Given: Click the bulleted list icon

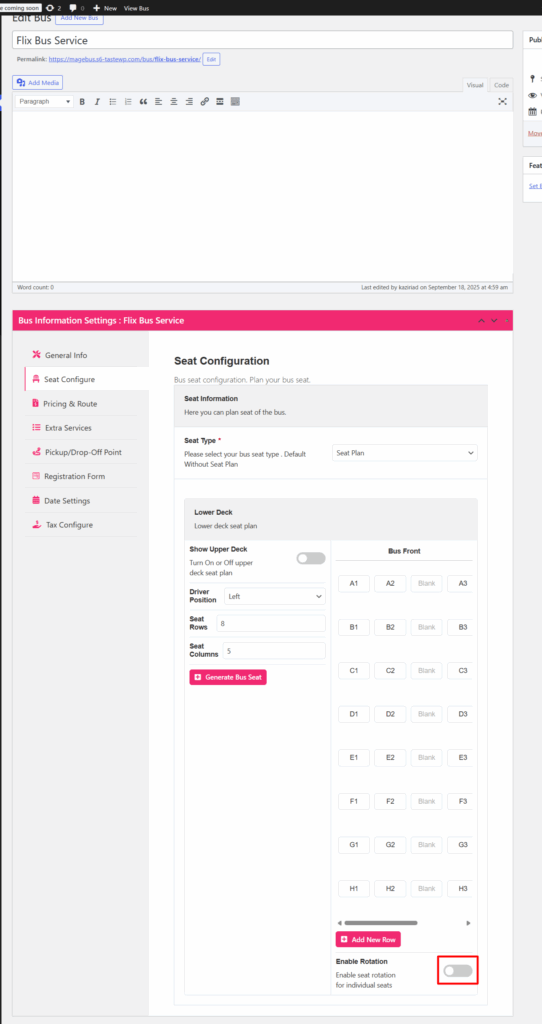Looking at the screenshot, I should click(112, 102).
